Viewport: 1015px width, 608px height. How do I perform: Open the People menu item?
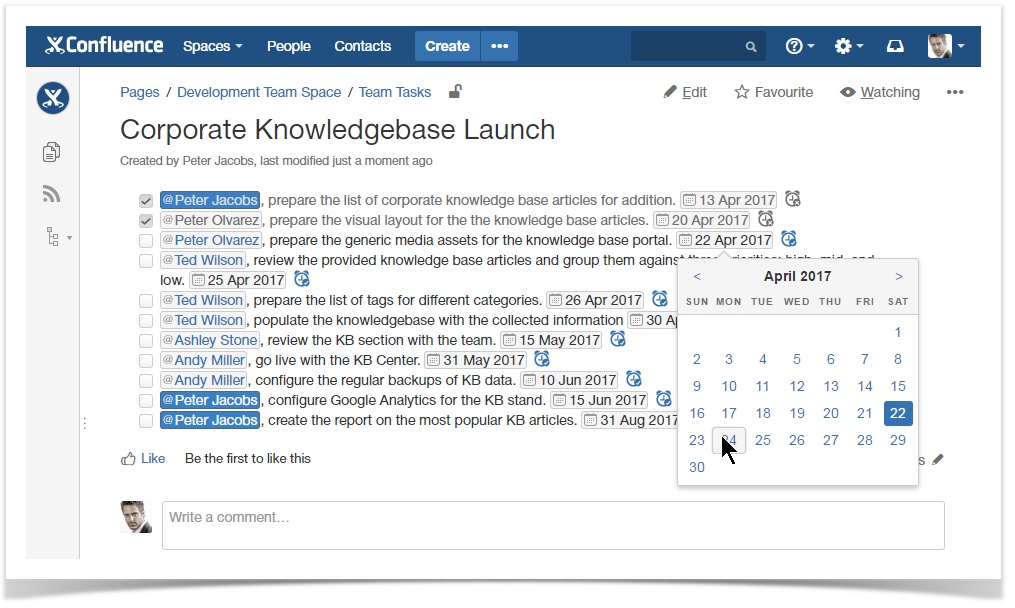(288, 46)
